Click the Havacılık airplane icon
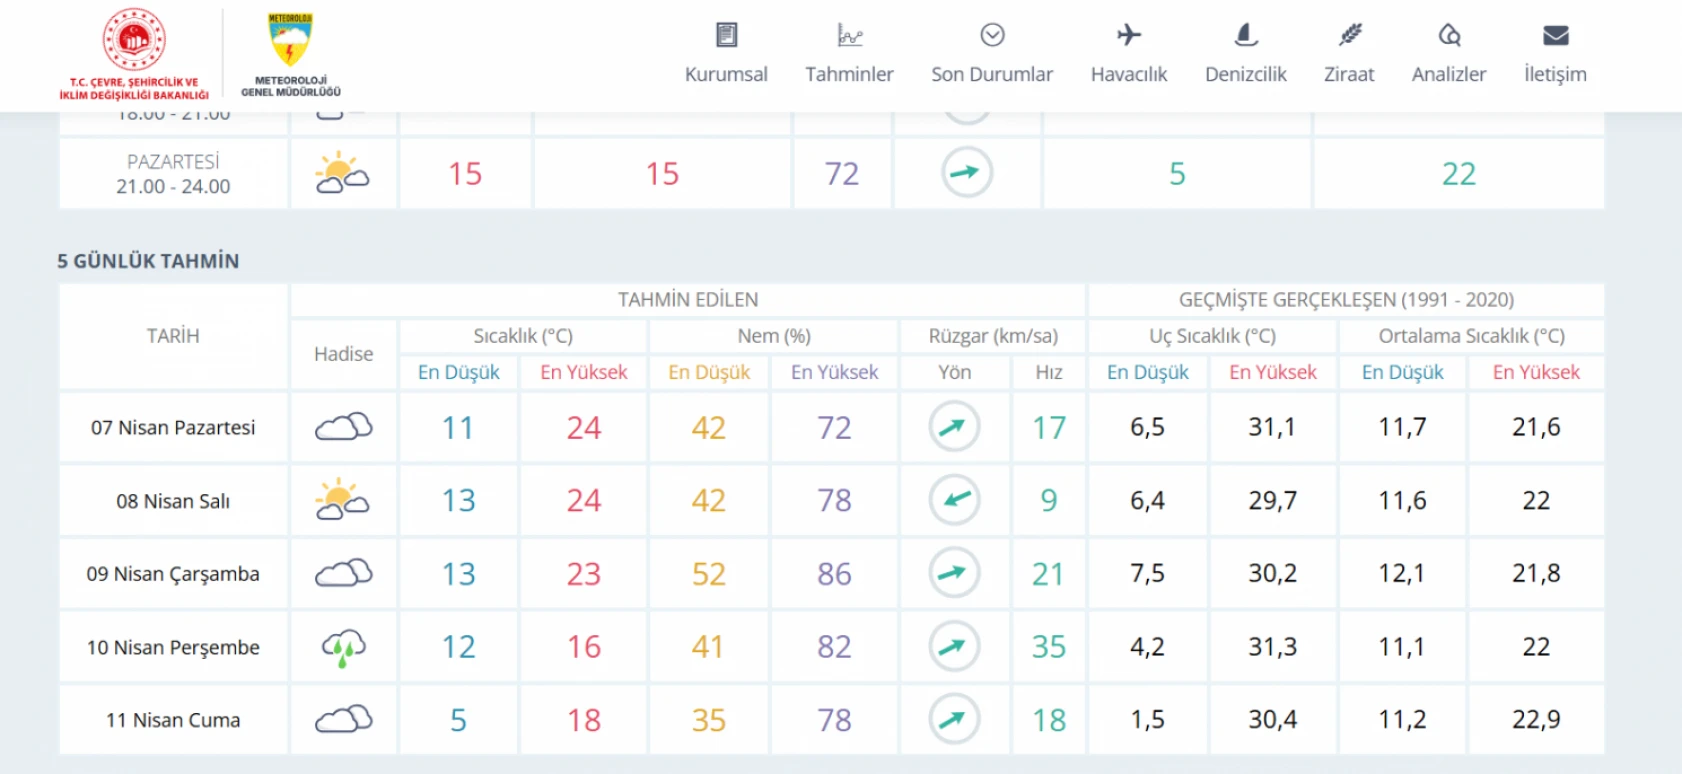This screenshot has height=774, width=1682. [1129, 36]
